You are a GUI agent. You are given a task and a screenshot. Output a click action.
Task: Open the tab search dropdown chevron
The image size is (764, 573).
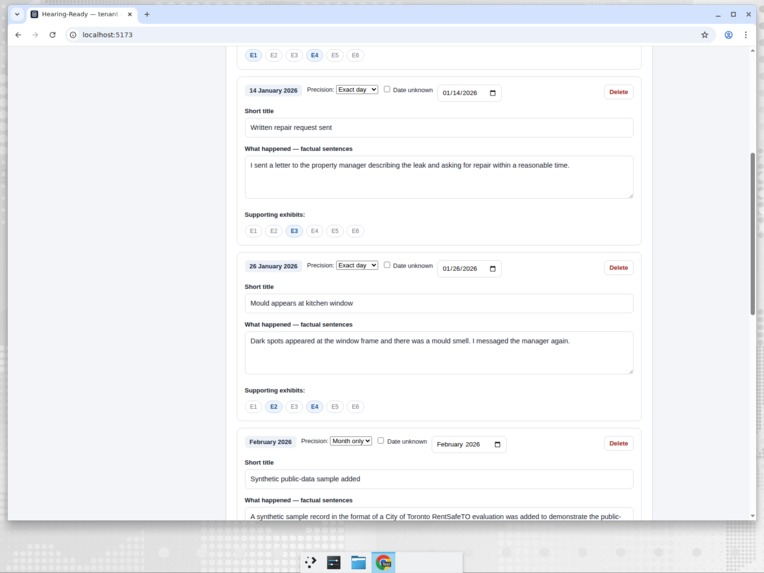pos(17,15)
